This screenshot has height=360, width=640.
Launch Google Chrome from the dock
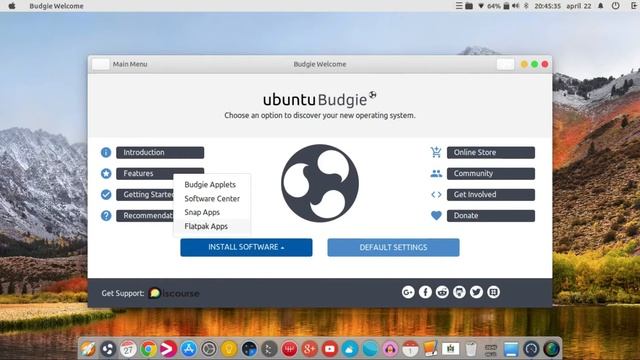click(148, 349)
